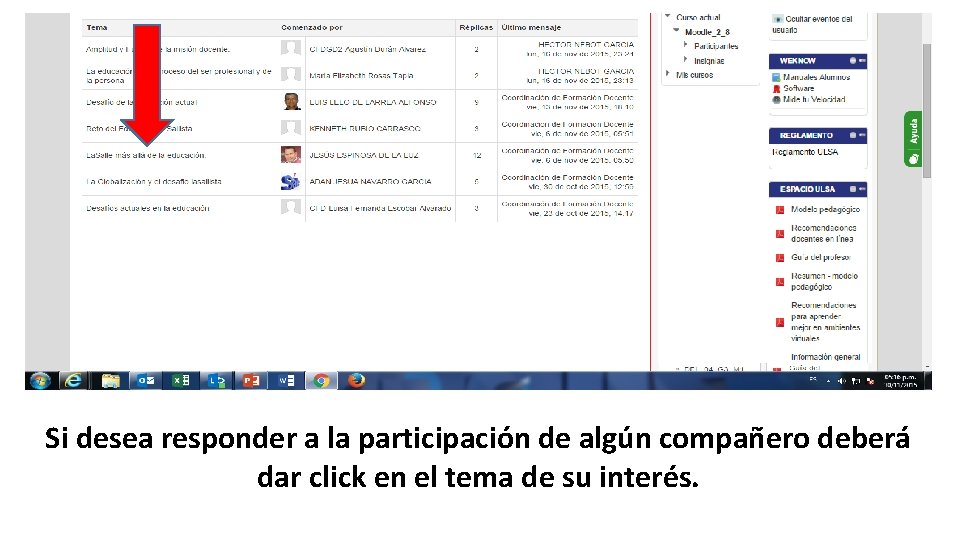Click the red Software icon in WEKNOW

[776, 89]
